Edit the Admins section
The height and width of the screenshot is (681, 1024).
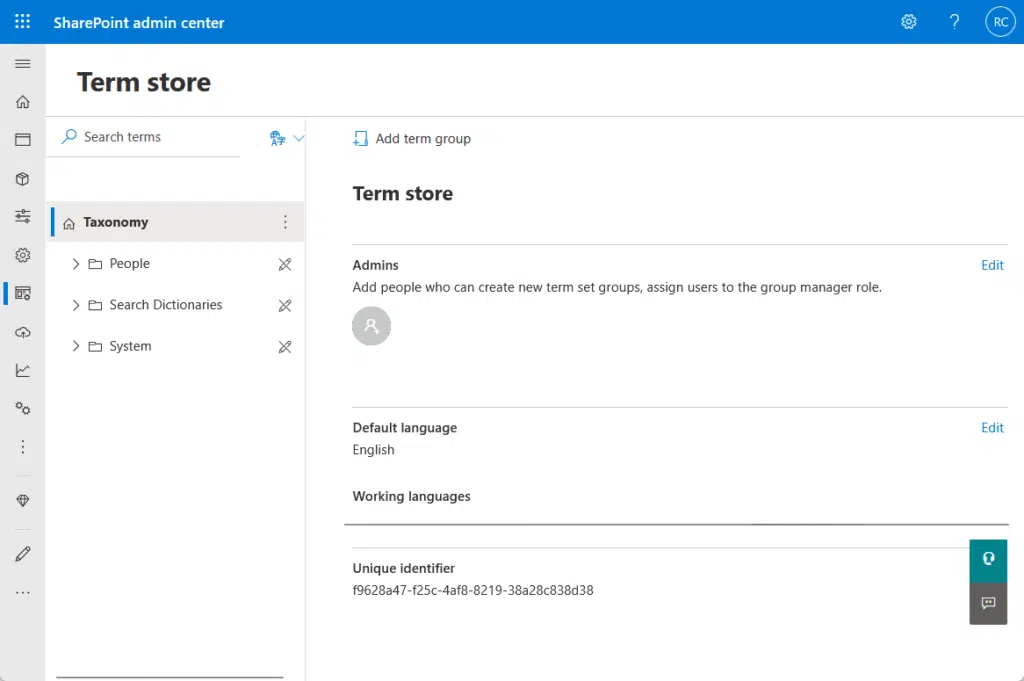pyautogui.click(x=992, y=265)
